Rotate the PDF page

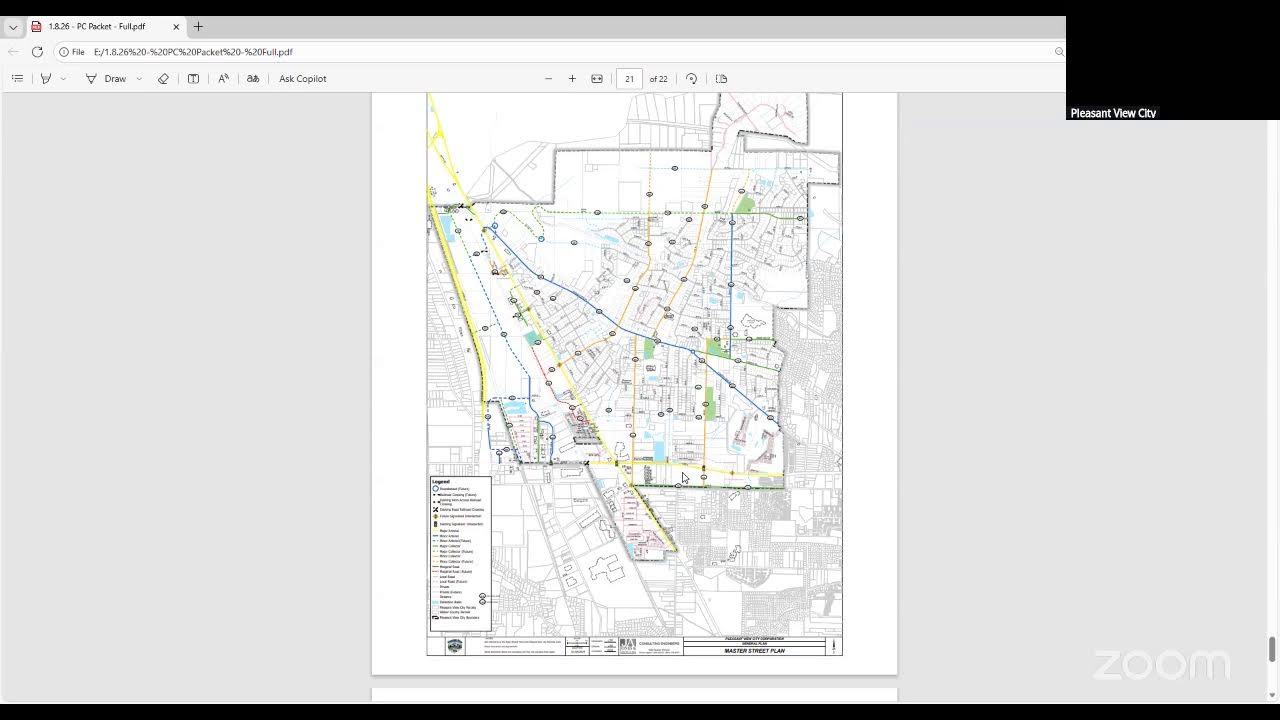pos(691,79)
